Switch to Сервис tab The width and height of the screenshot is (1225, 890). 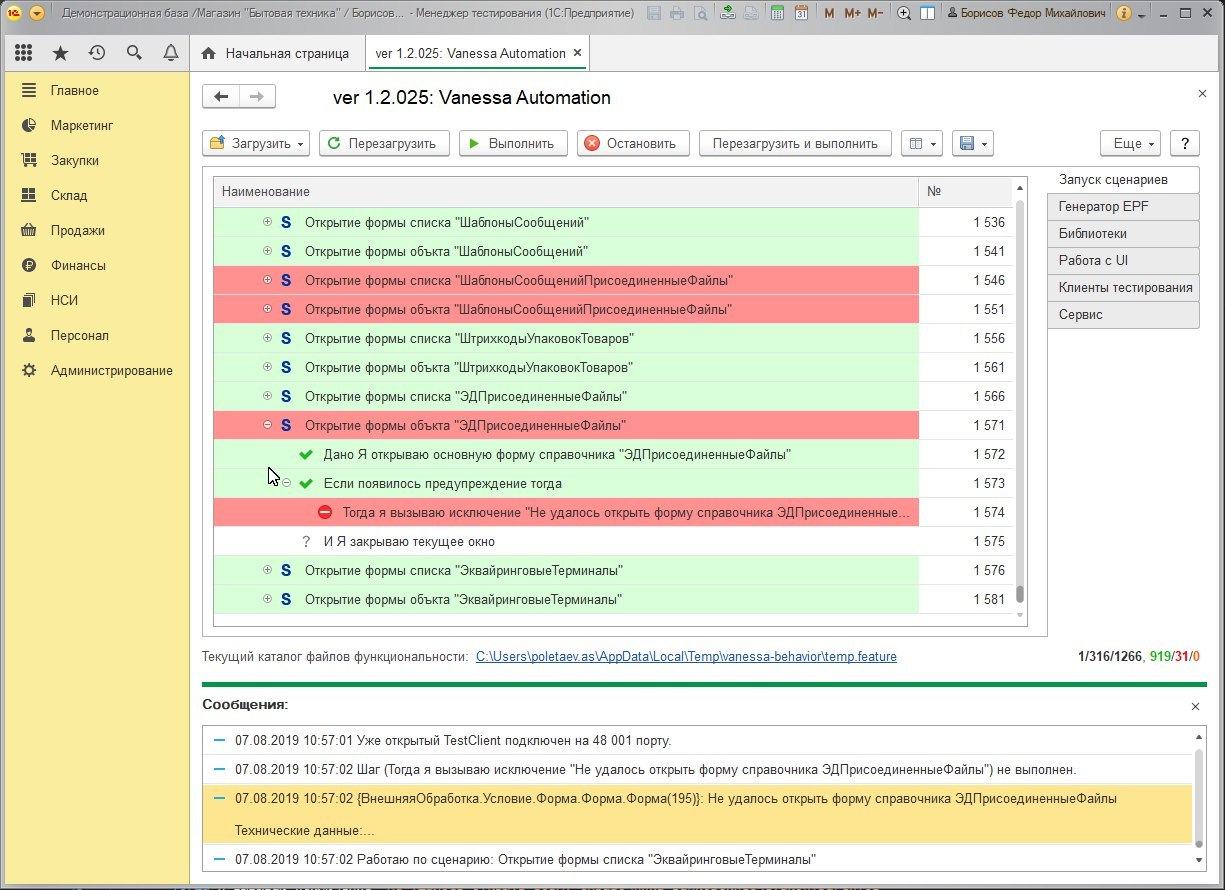[x=1123, y=314]
